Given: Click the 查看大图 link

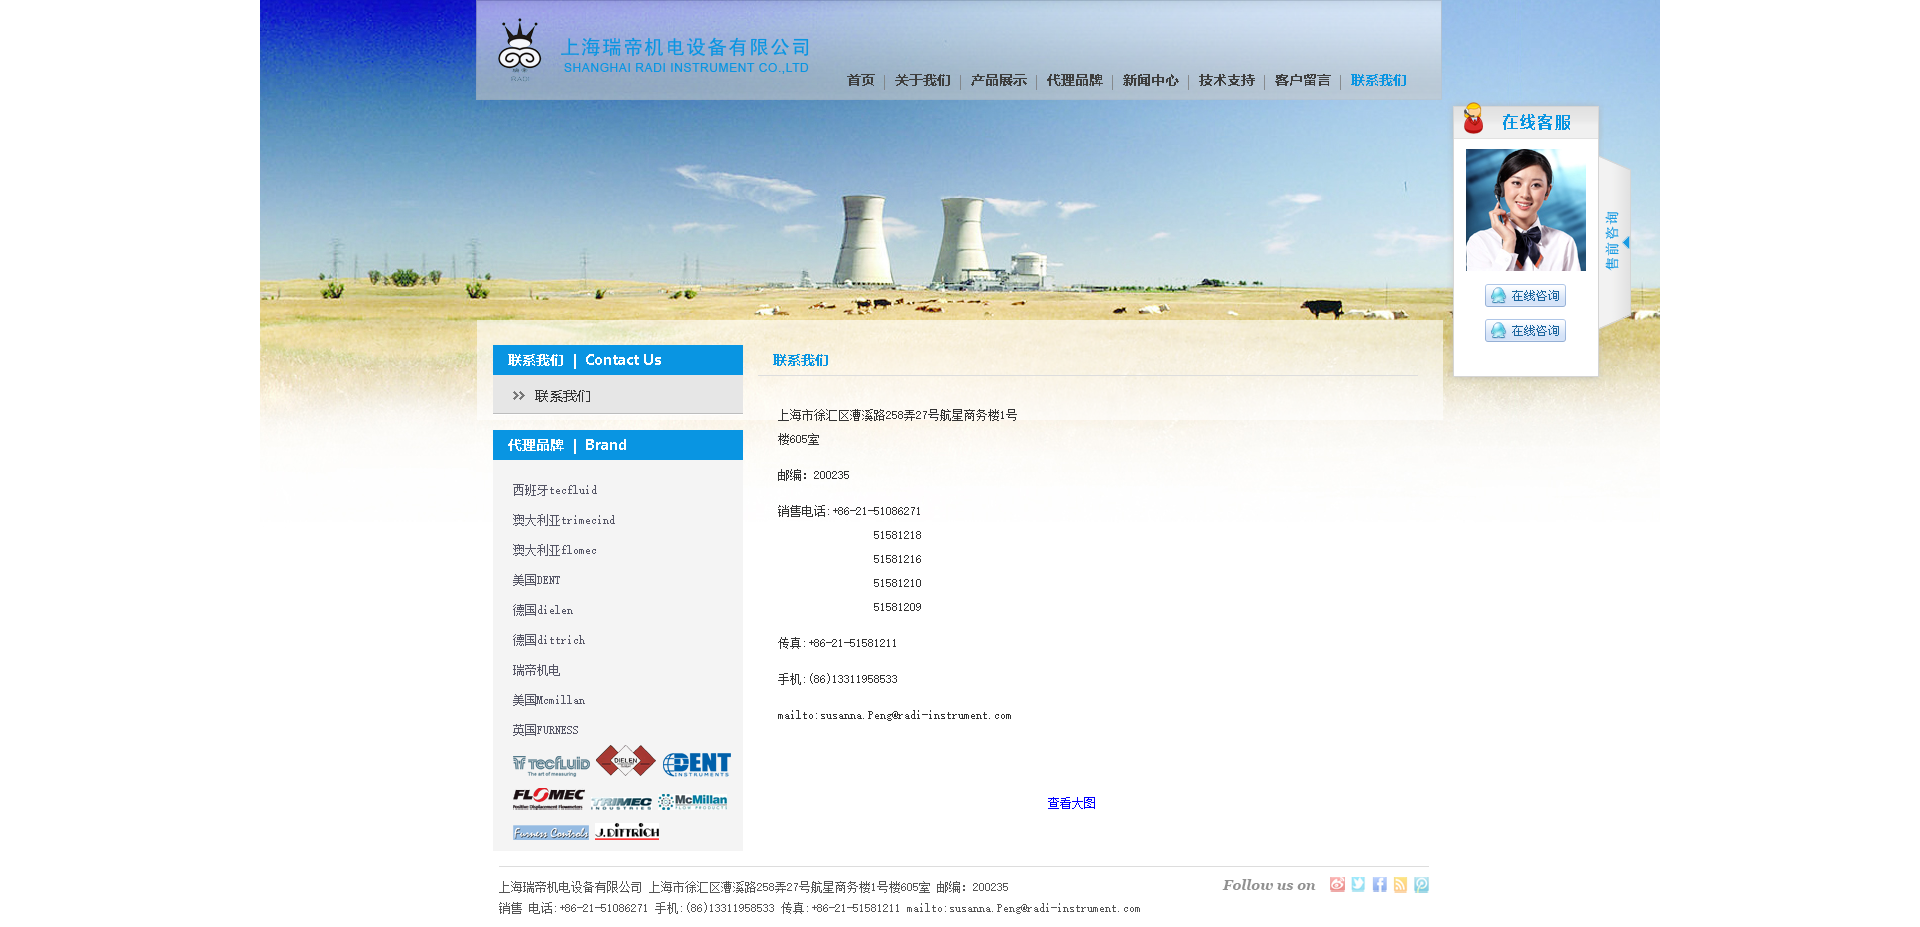Looking at the screenshot, I should pyautogui.click(x=1071, y=804).
